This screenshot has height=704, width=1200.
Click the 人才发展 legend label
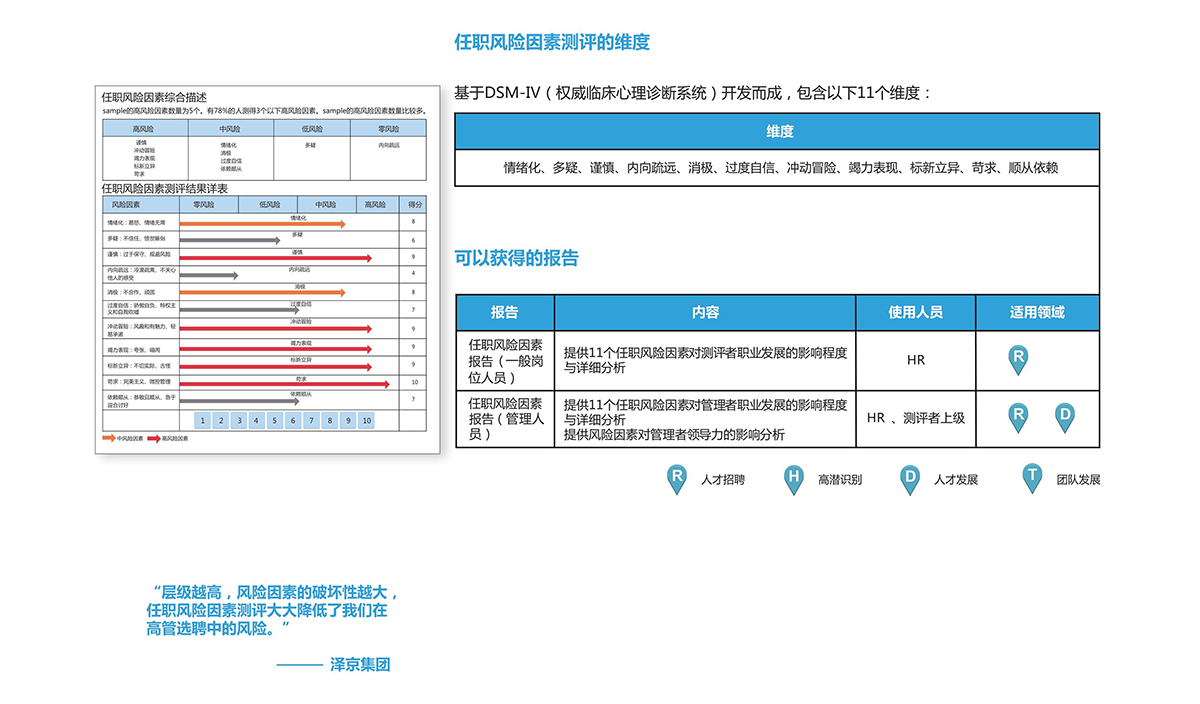pos(956,480)
